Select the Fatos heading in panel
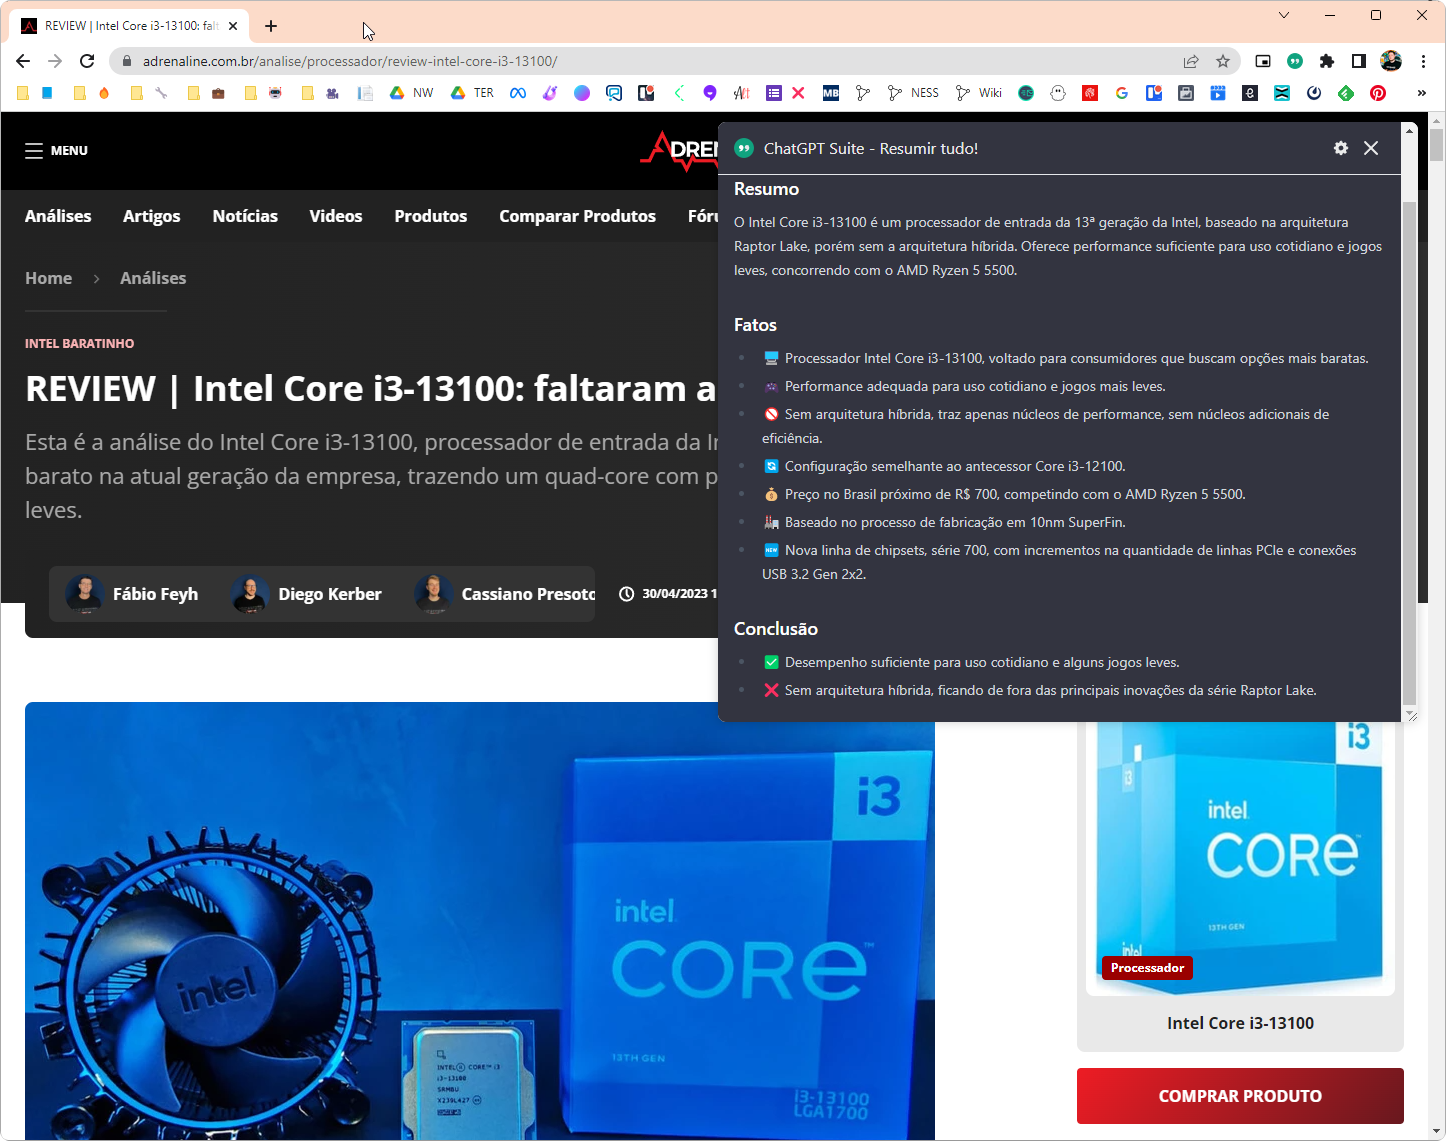This screenshot has height=1141, width=1446. pyautogui.click(x=755, y=325)
